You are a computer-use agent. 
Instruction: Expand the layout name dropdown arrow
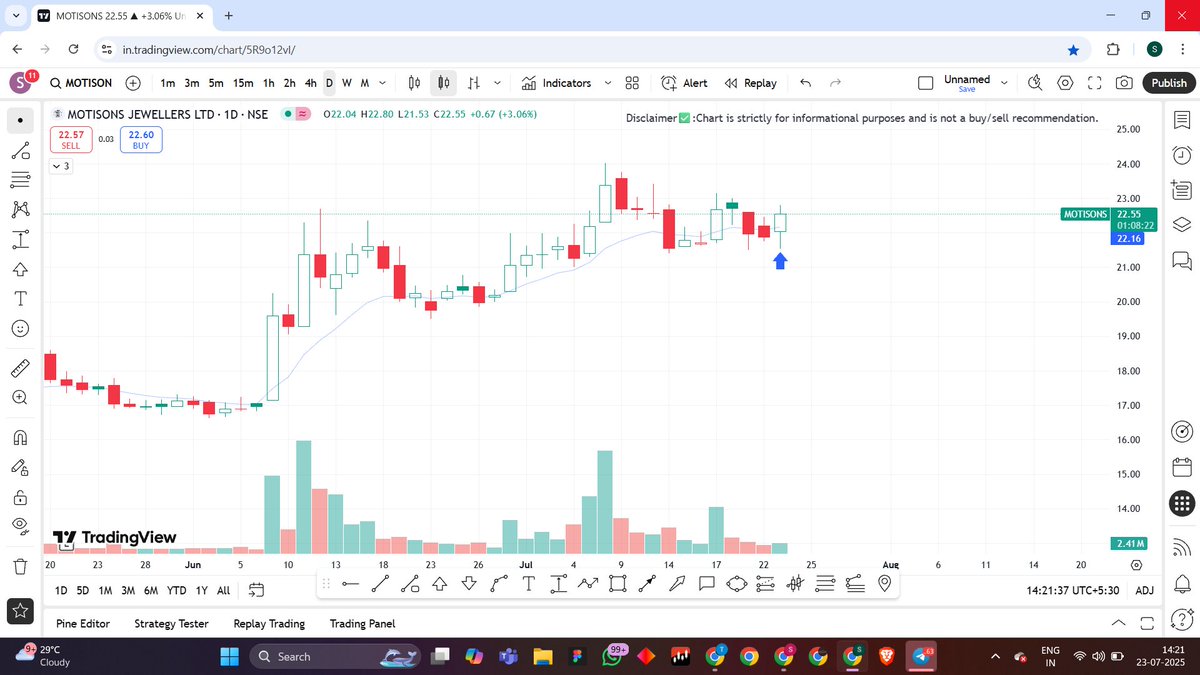[x=1006, y=83]
